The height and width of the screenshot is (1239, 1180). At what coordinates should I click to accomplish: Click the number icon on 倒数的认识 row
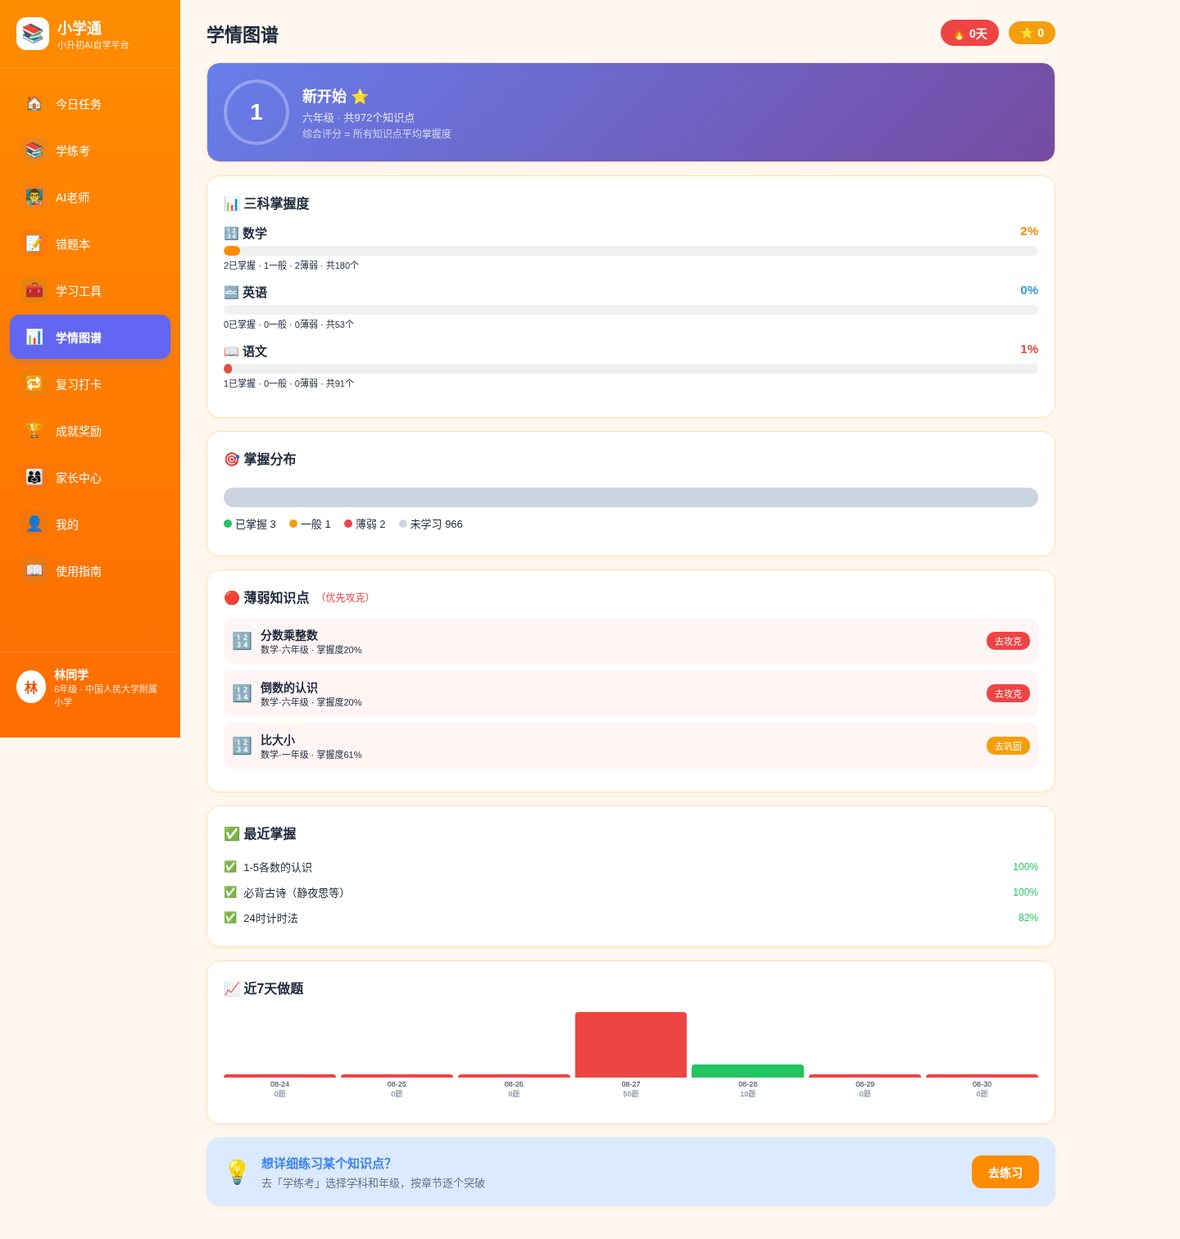tap(242, 693)
